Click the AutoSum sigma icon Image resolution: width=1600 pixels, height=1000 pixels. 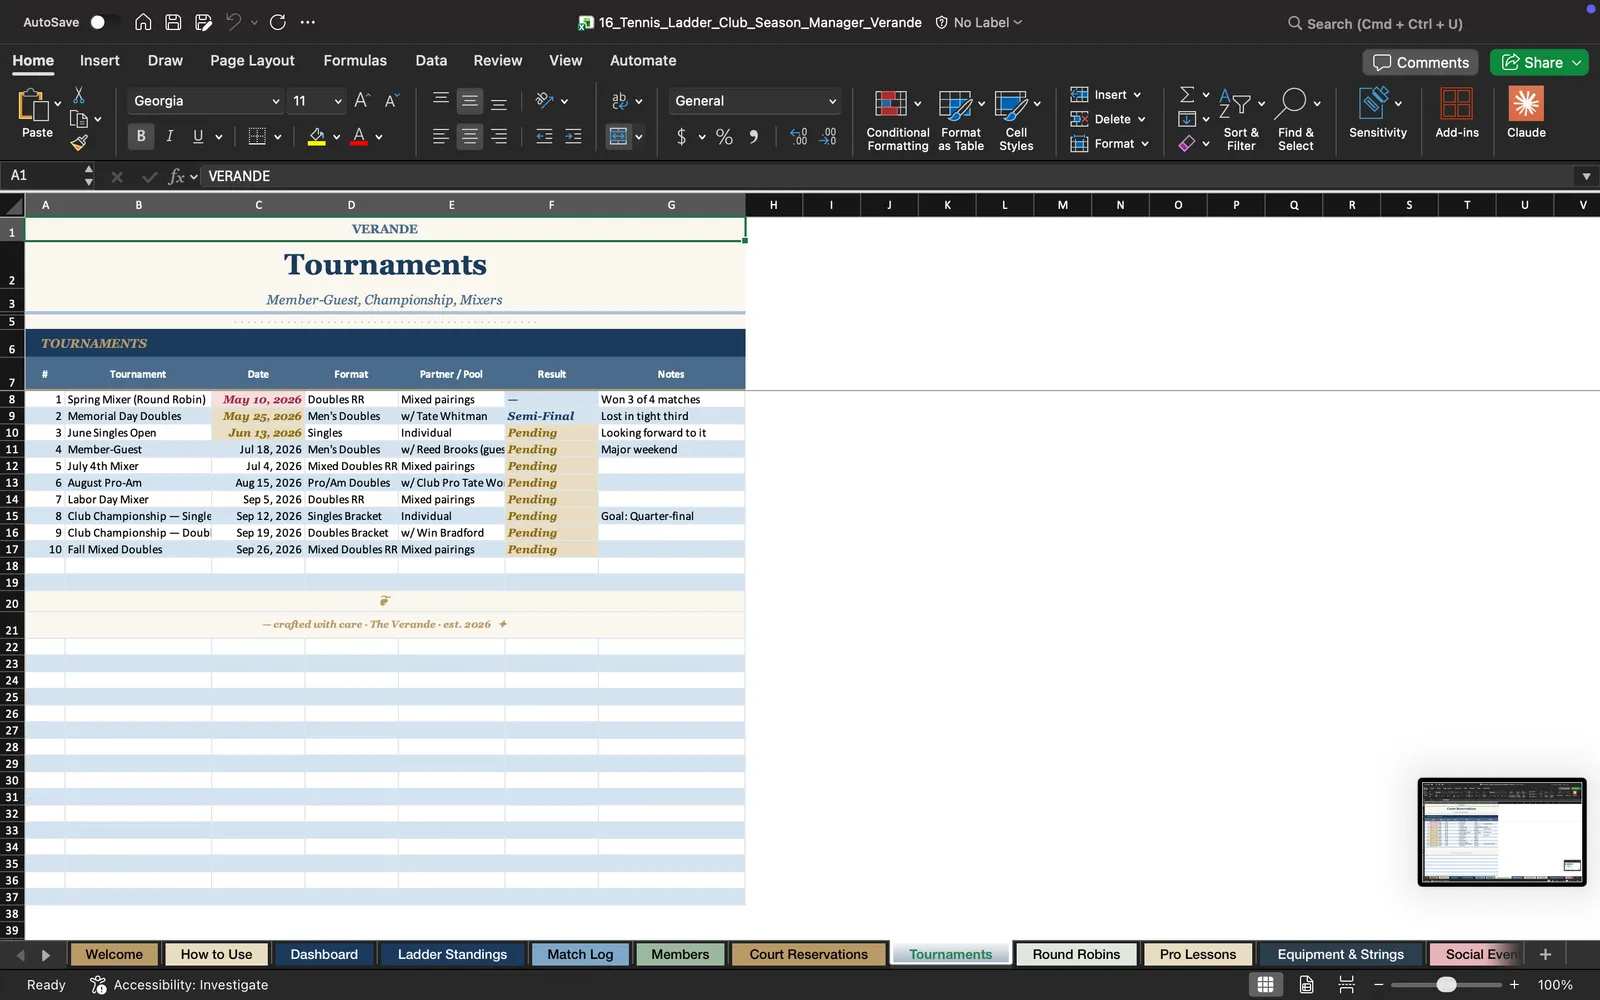[x=1187, y=94]
